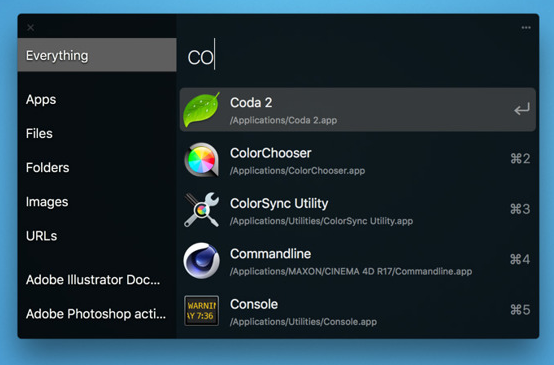Click the Coda 2 green leaf icon

(201, 110)
